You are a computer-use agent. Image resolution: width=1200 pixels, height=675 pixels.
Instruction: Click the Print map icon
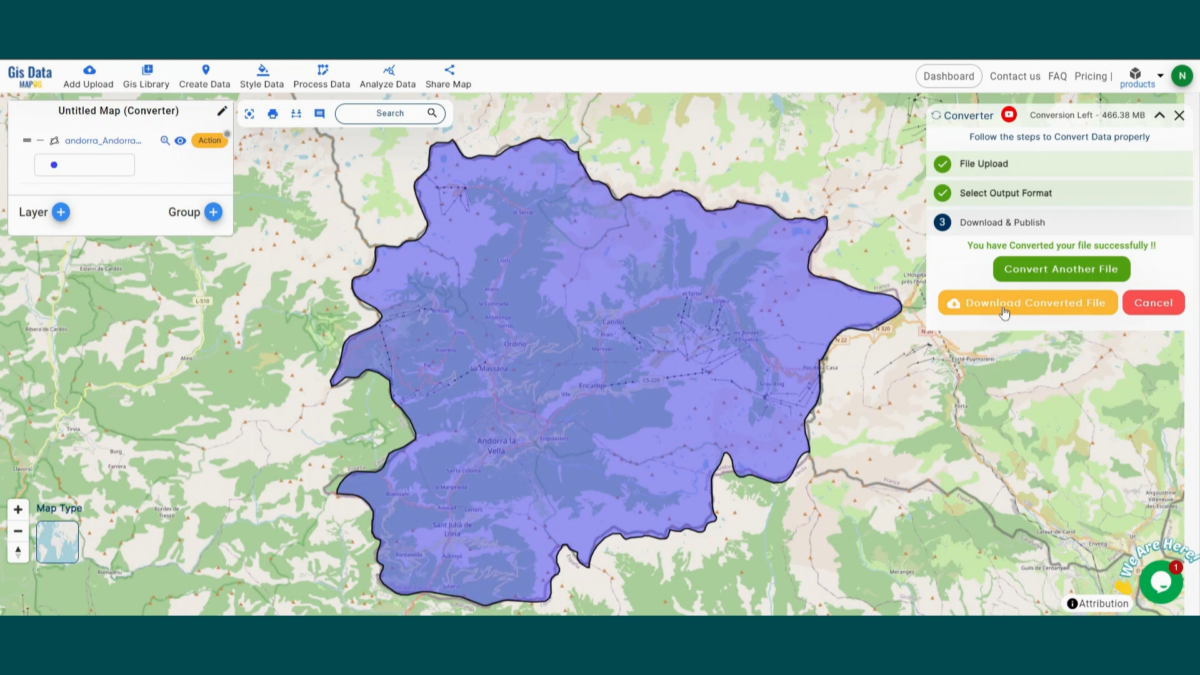point(272,113)
